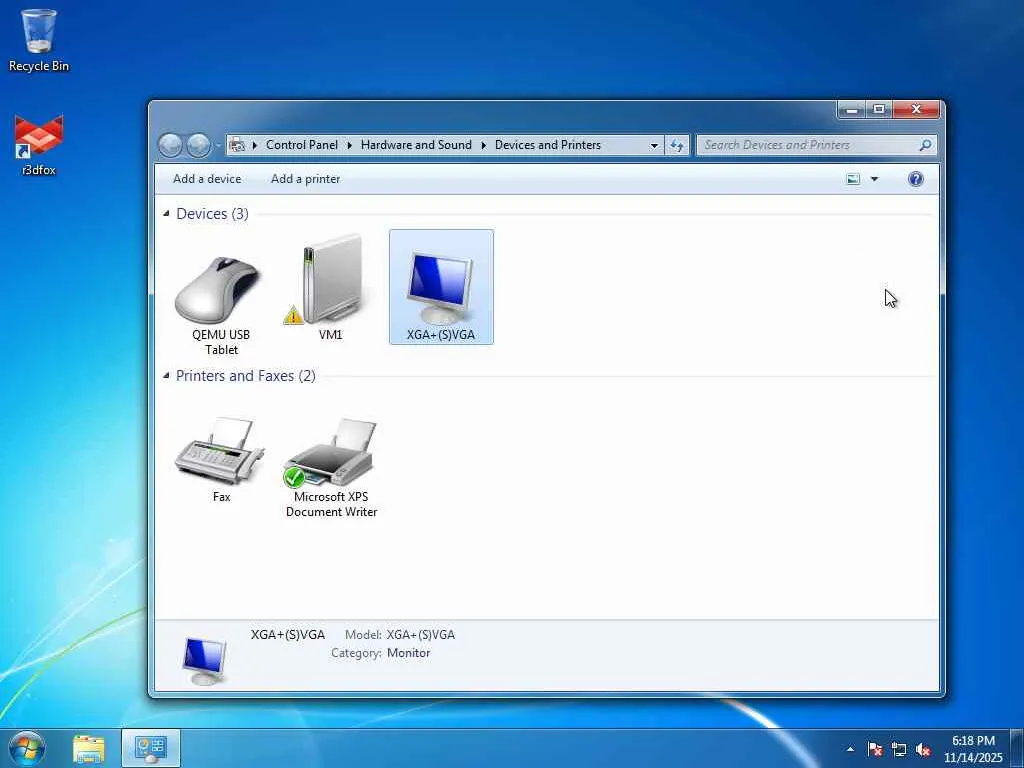Click the Model value XGA+(S)VGA

(x=421, y=635)
